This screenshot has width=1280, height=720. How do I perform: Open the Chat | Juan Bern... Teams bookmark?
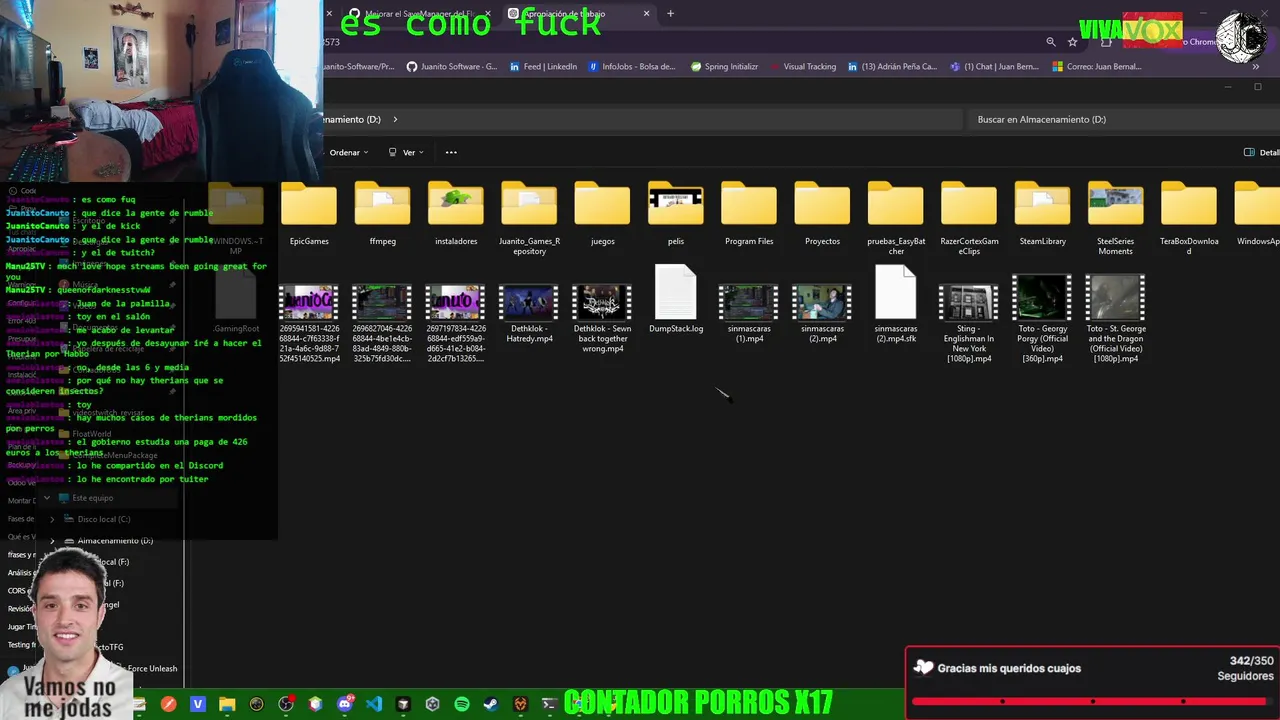994,67
